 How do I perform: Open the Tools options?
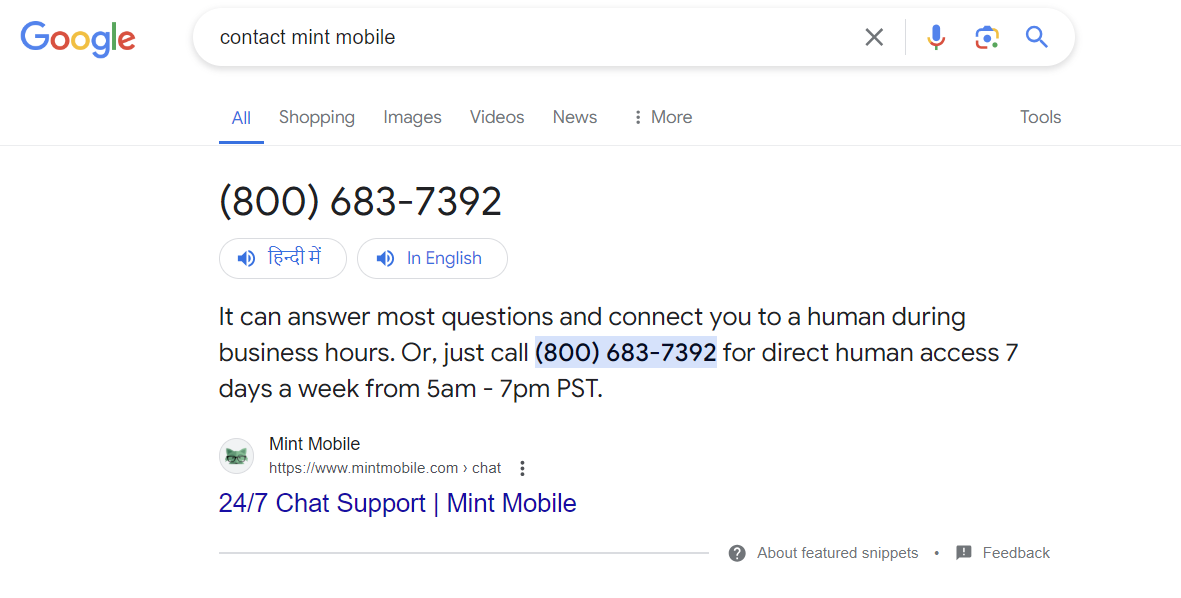pyautogui.click(x=1040, y=117)
